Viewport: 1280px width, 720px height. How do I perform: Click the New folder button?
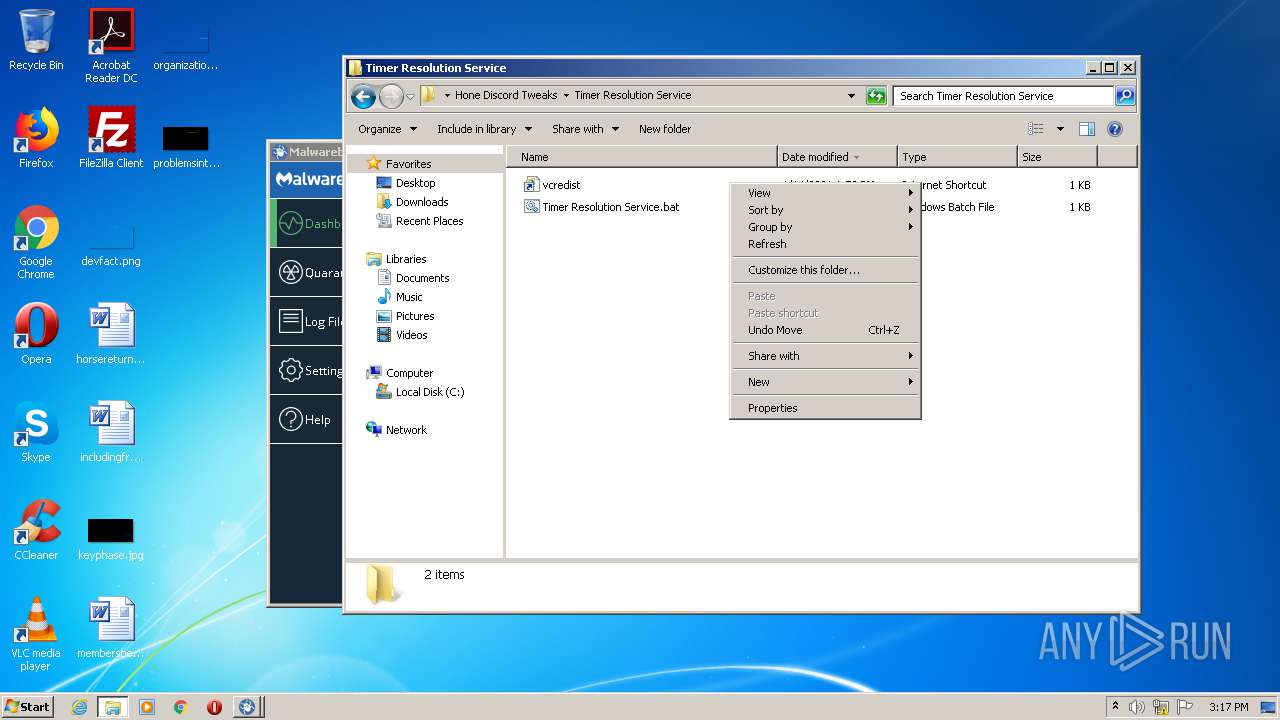point(665,129)
